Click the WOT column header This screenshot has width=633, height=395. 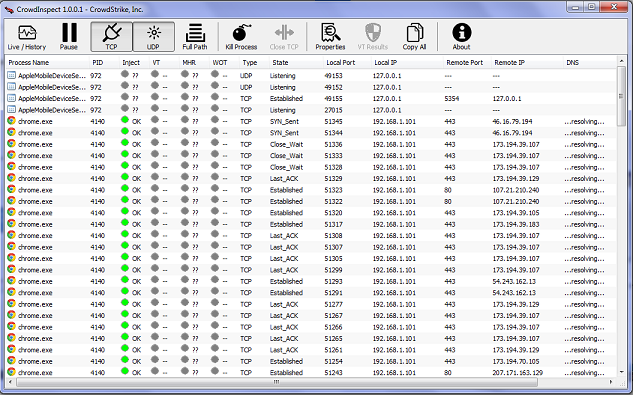pos(224,63)
